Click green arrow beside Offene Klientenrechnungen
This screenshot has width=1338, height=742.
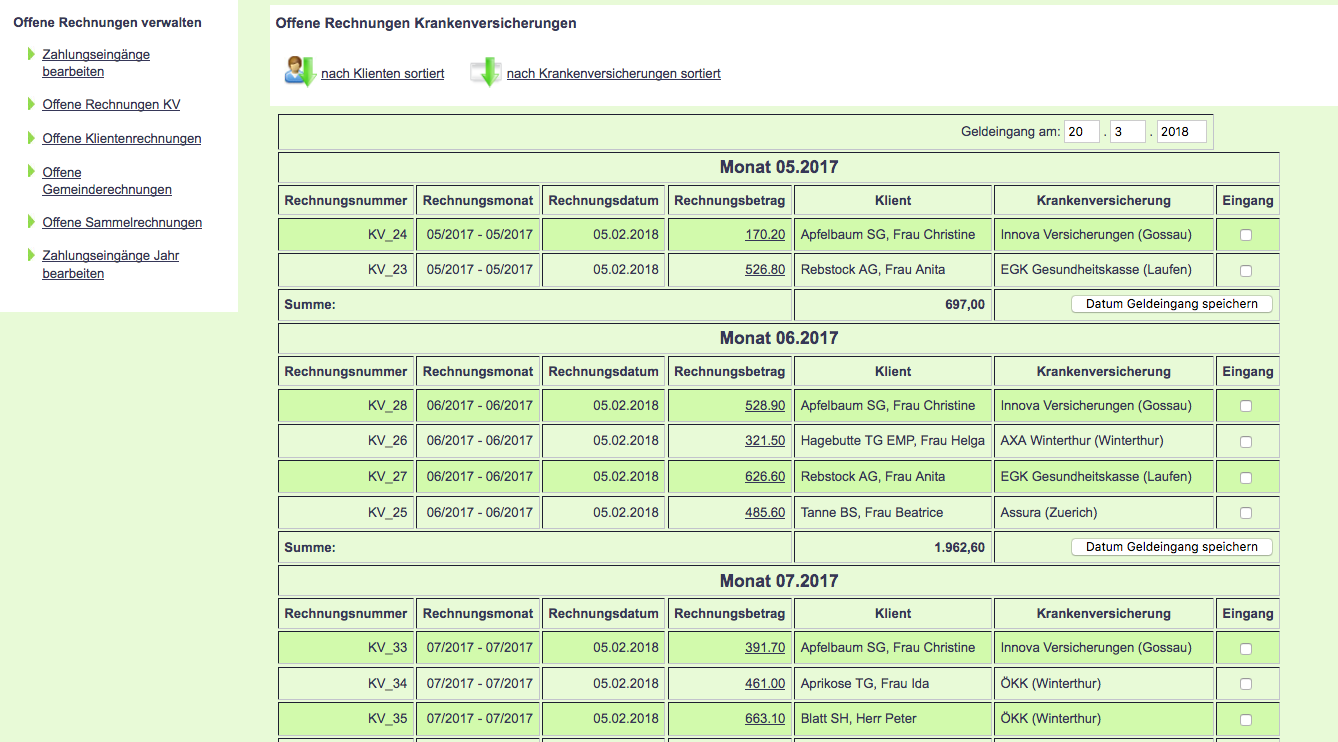point(32,138)
